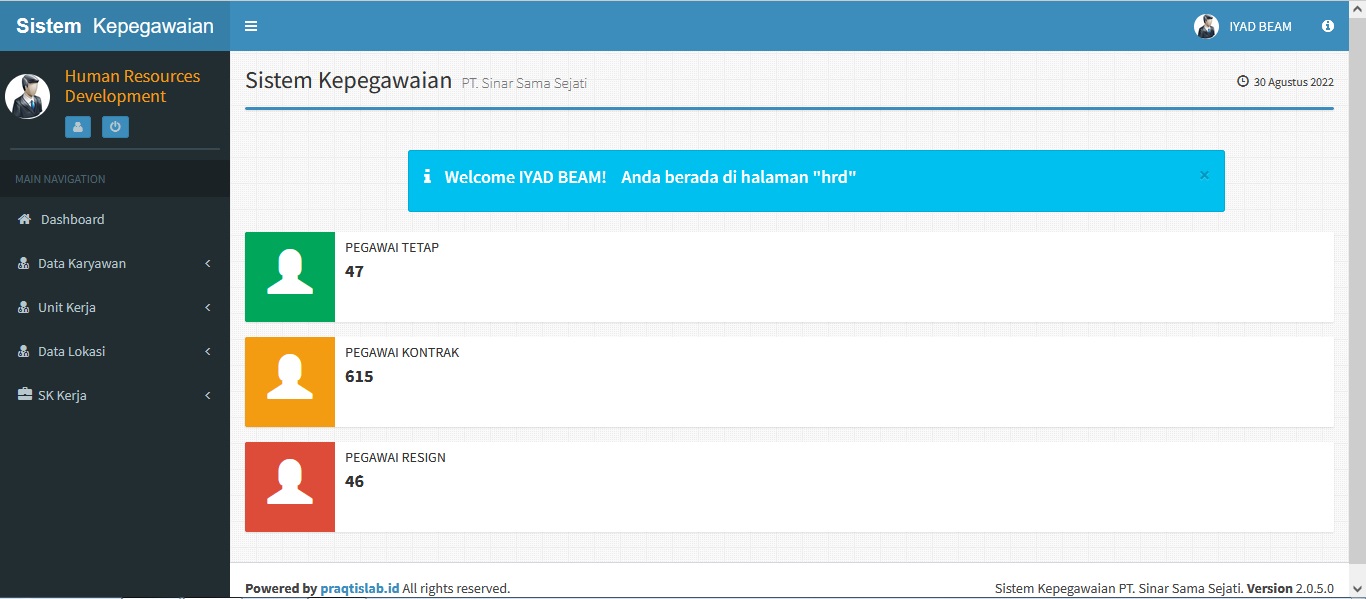Expand the Data Lokasi submenu
The height and width of the screenshot is (599, 1366).
point(71,351)
